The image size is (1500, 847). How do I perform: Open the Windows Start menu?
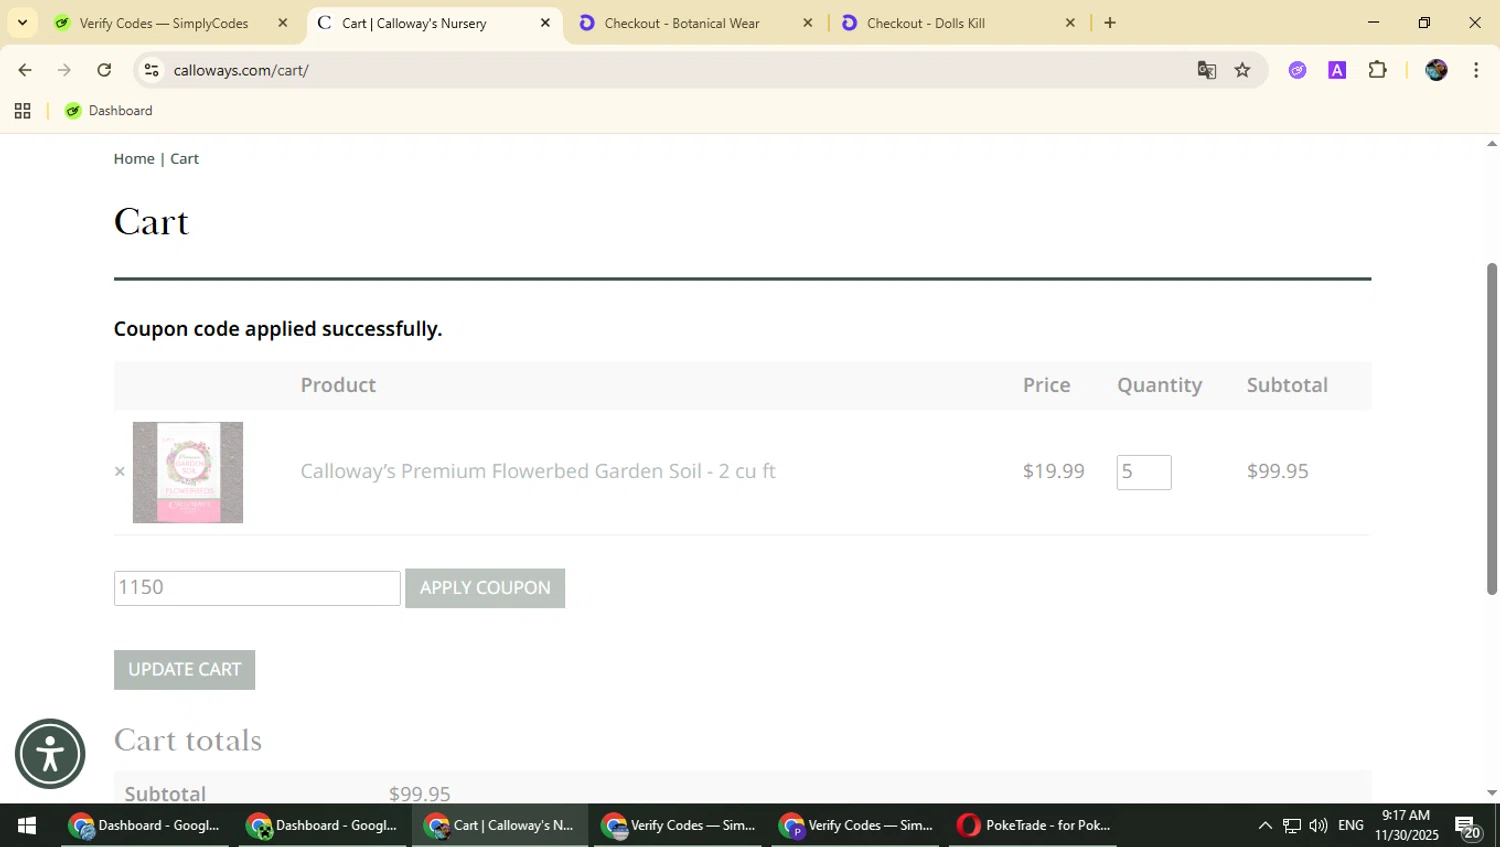click(x=27, y=825)
